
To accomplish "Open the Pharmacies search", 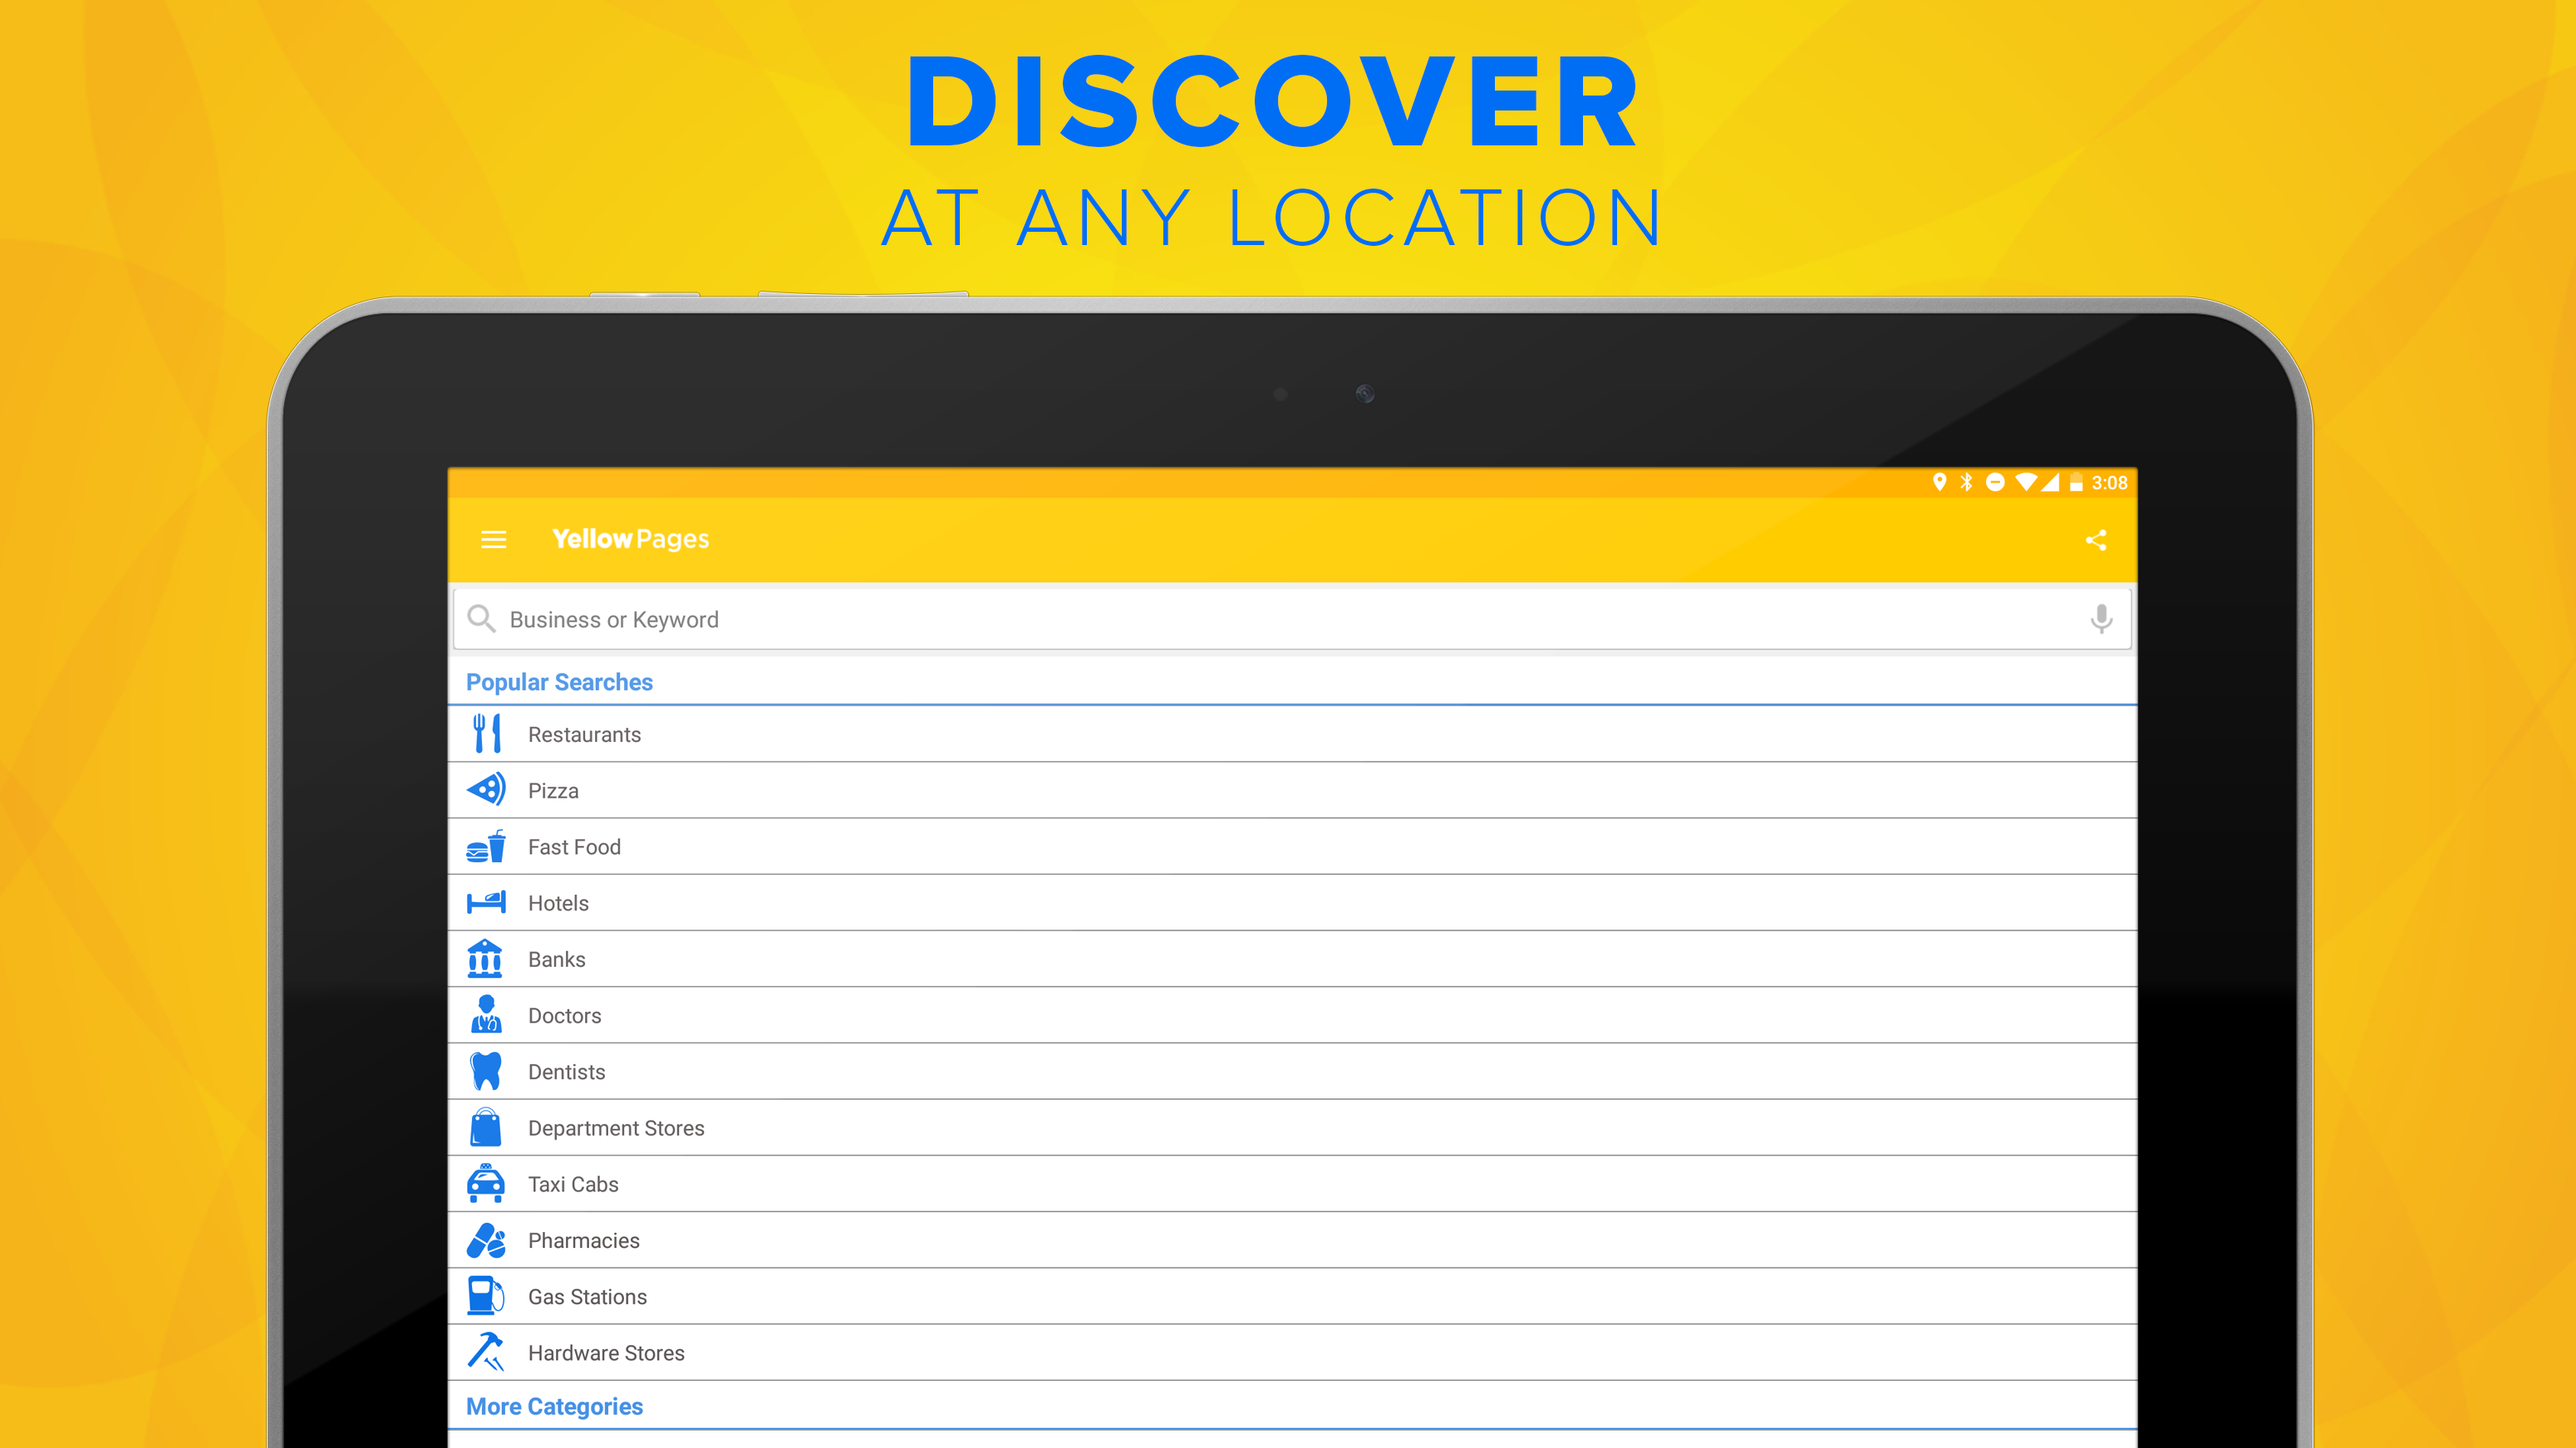I will coord(583,1241).
